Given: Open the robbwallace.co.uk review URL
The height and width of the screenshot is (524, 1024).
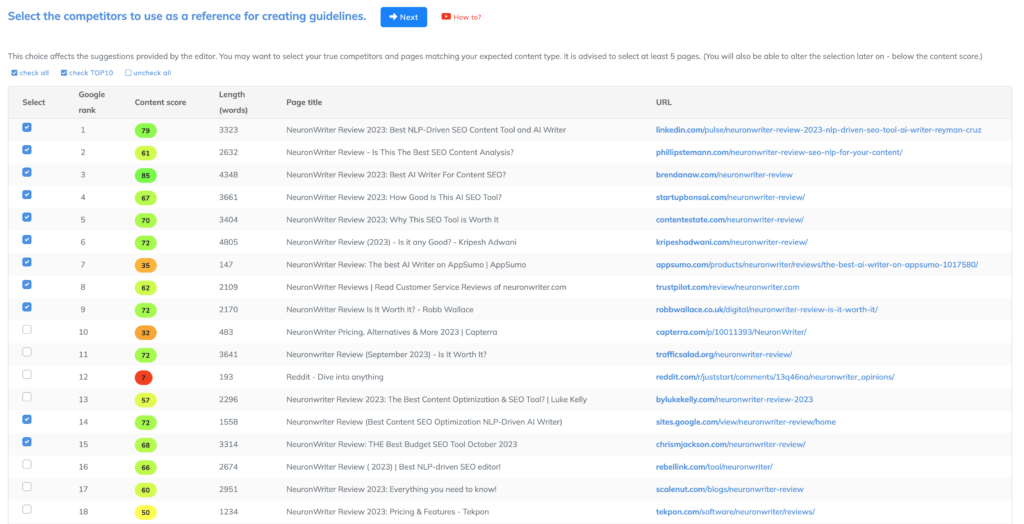Looking at the screenshot, I should coord(767,310).
